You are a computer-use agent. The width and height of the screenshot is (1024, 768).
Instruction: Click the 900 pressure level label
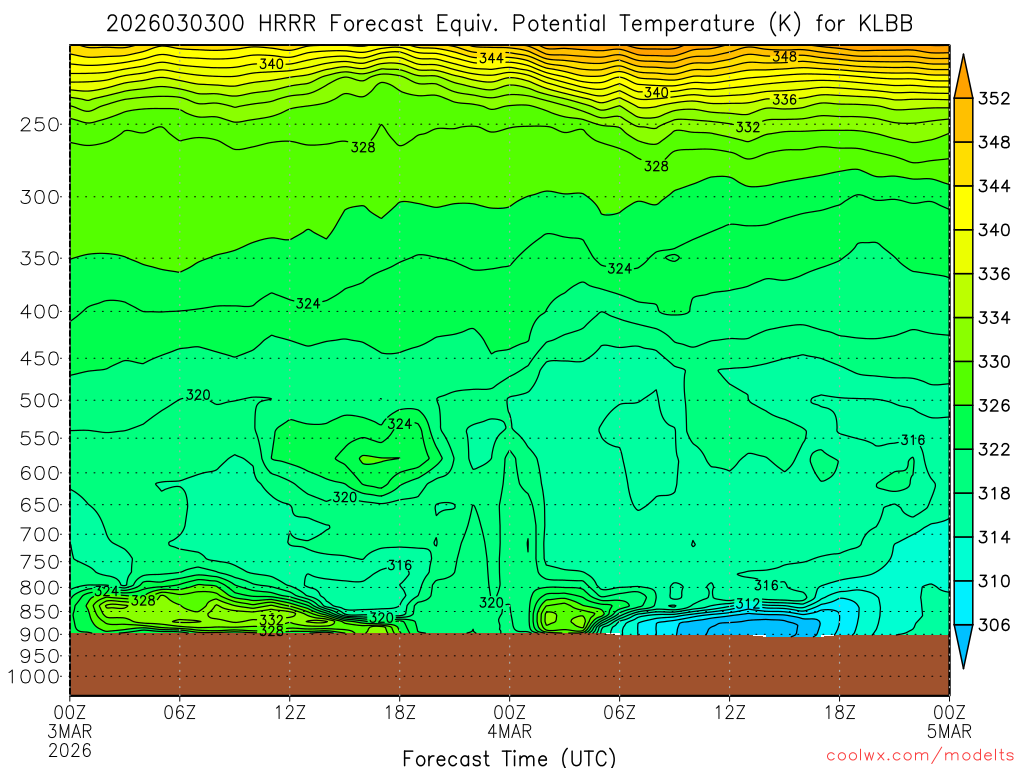pyautogui.click(x=40, y=635)
